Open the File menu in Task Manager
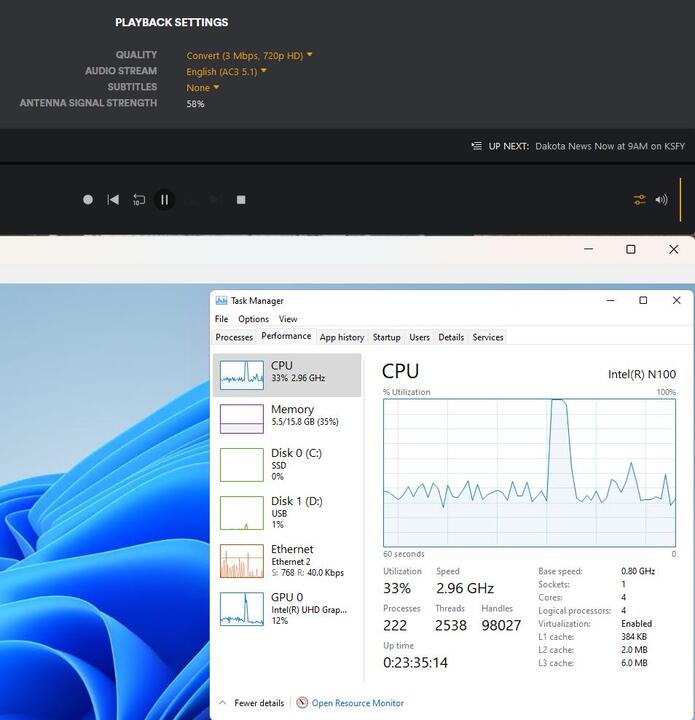Viewport: 695px width, 720px height. click(221, 319)
